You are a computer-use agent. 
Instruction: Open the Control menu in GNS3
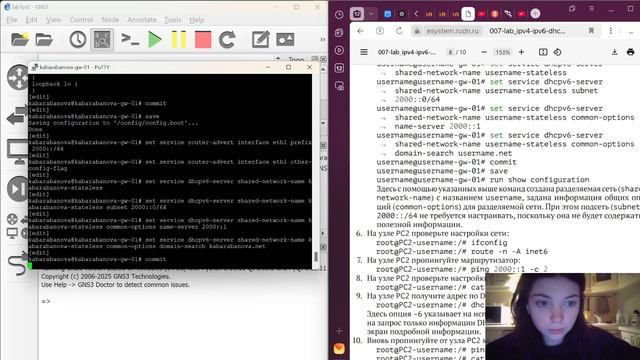point(81,20)
